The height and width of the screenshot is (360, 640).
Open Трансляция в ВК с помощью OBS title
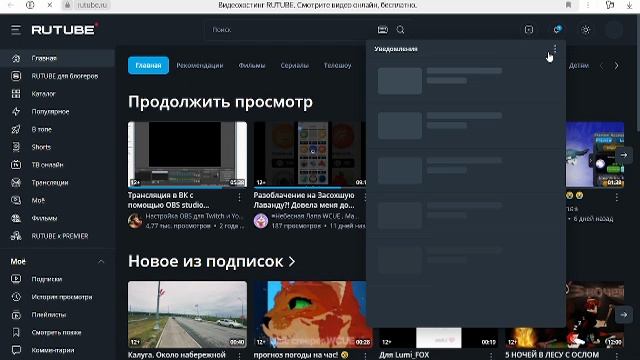tap(169, 200)
